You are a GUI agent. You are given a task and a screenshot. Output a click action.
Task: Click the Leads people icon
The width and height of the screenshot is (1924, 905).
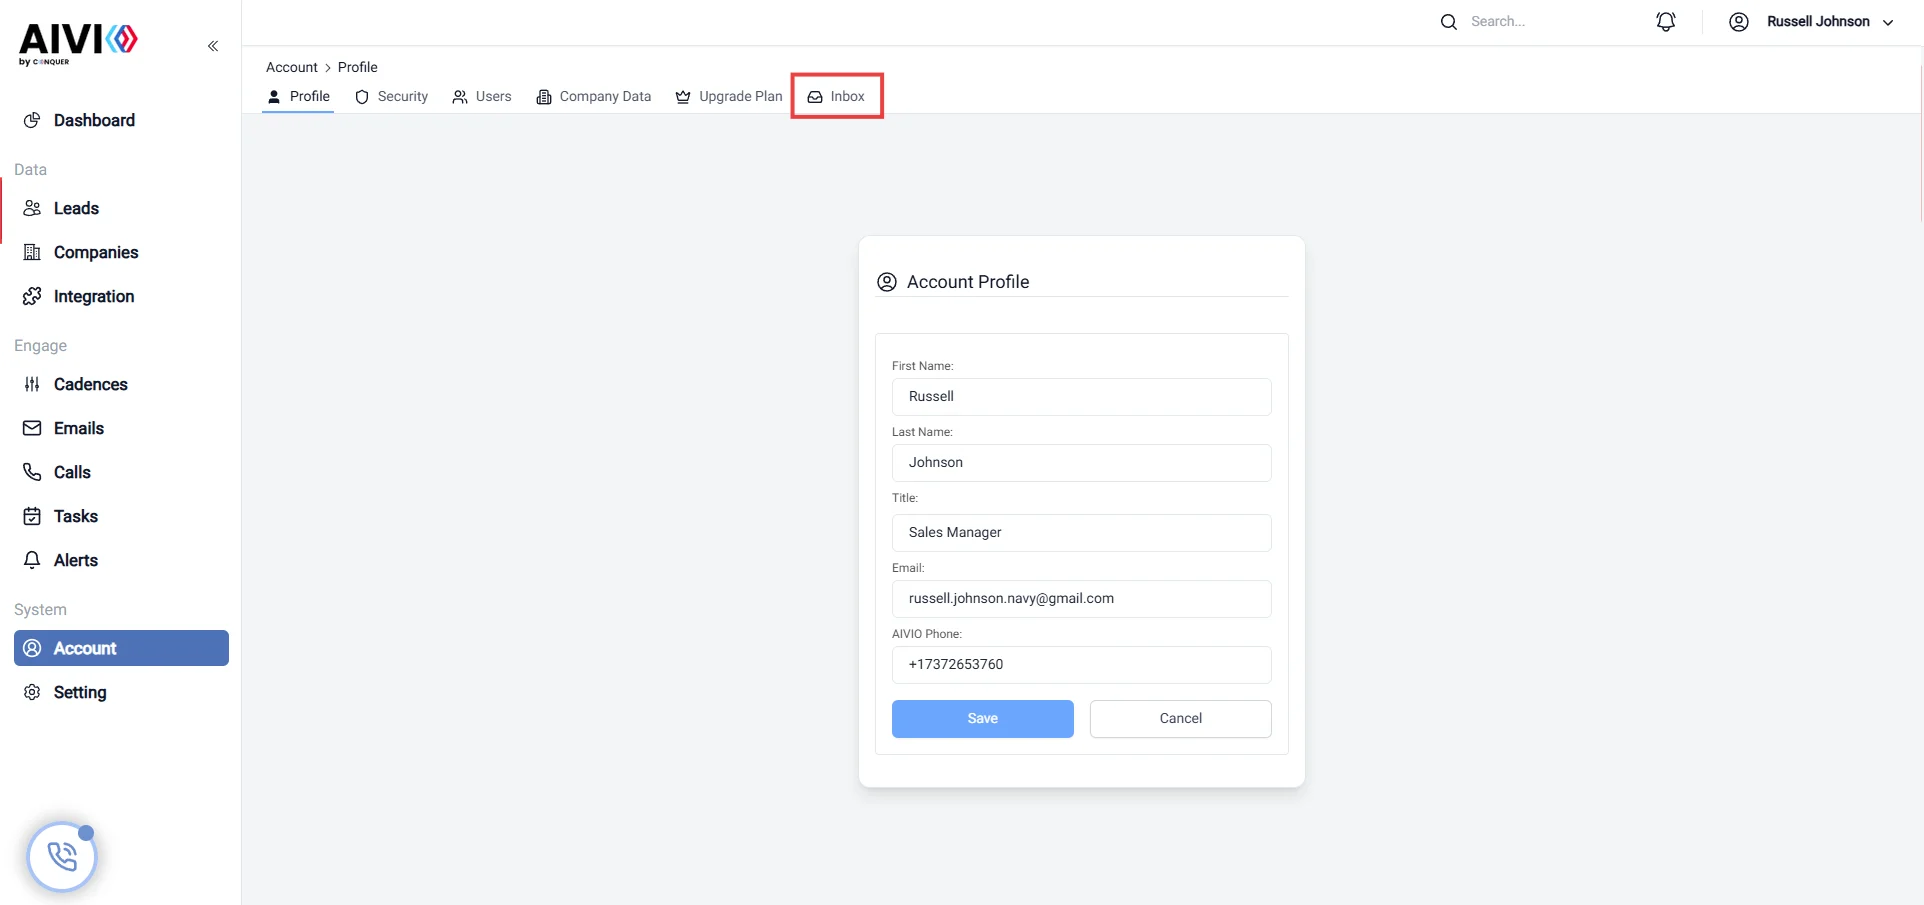point(32,208)
